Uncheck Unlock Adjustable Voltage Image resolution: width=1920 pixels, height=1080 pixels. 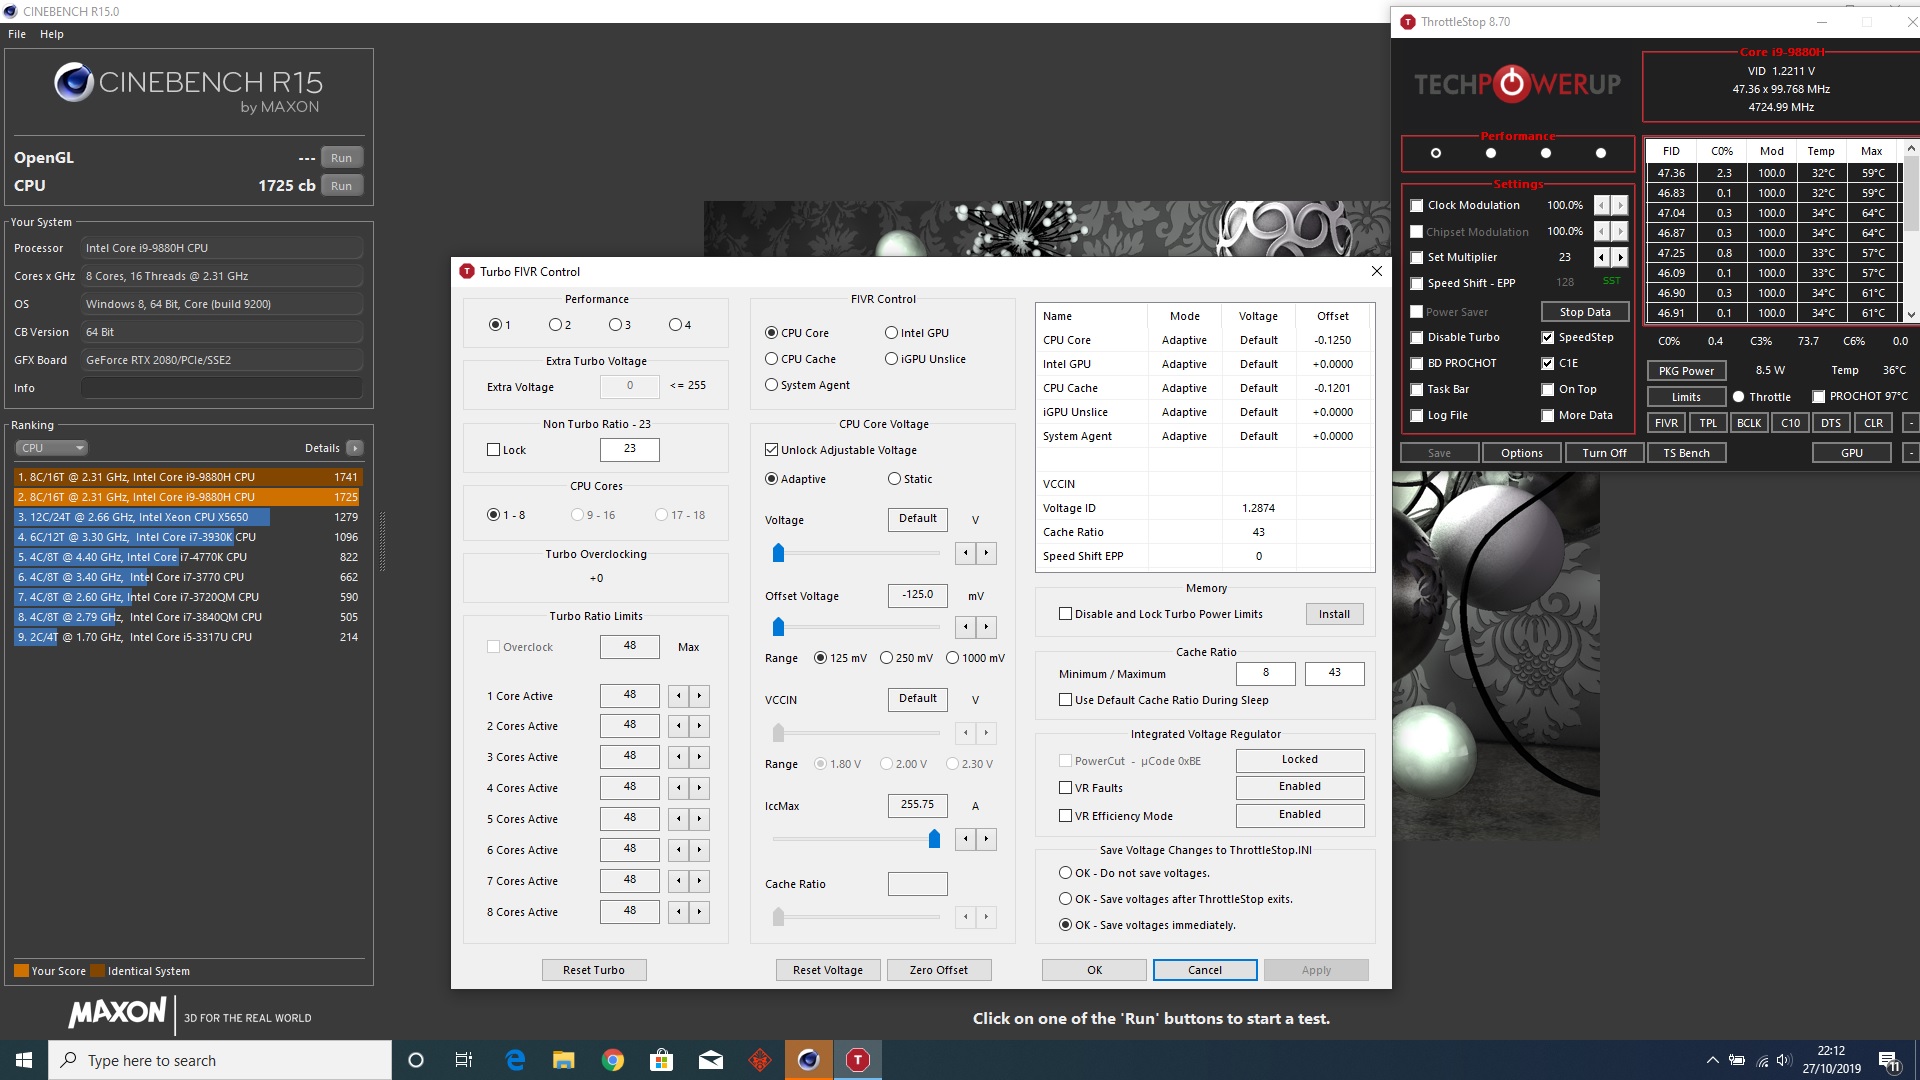tap(772, 450)
